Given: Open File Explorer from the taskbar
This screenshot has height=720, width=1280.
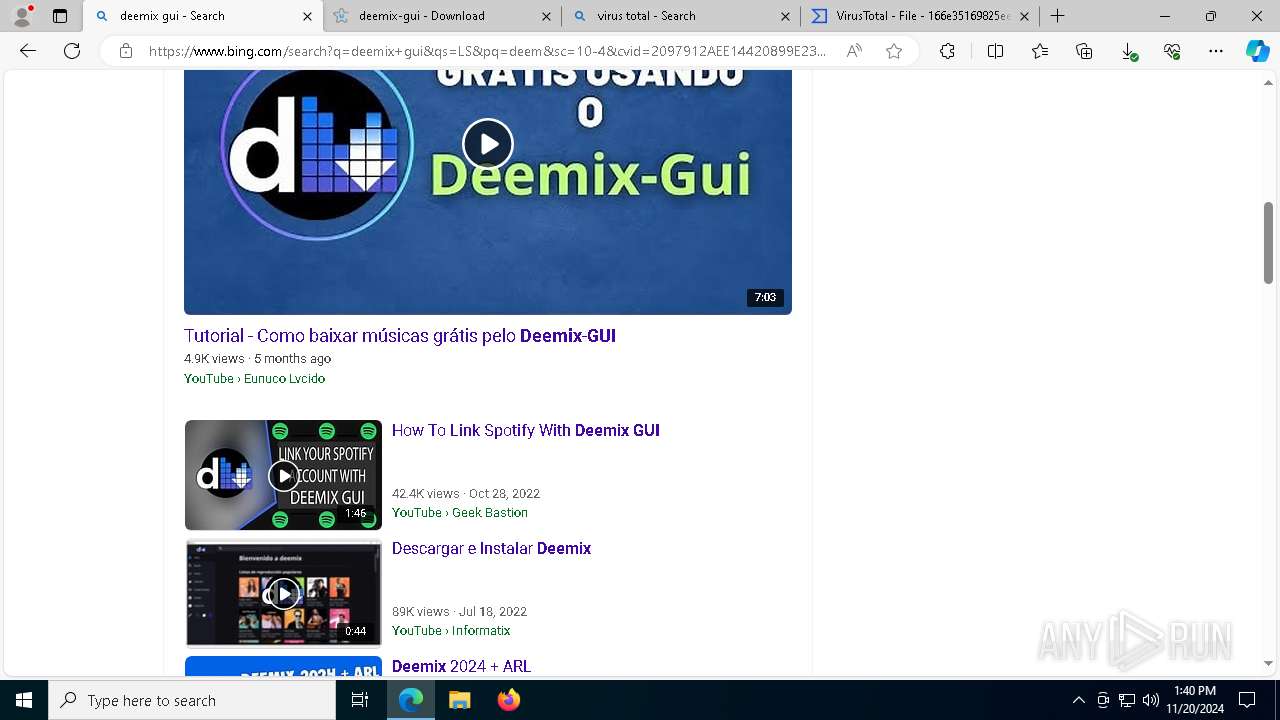Looking at the screenshot, I should click(x=459, y=700).
